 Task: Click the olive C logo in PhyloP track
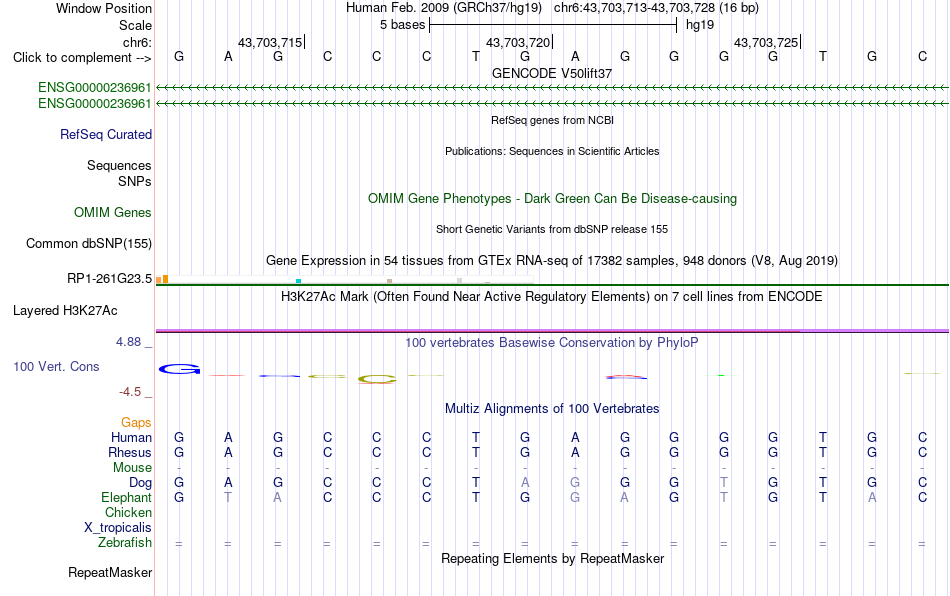377,380
